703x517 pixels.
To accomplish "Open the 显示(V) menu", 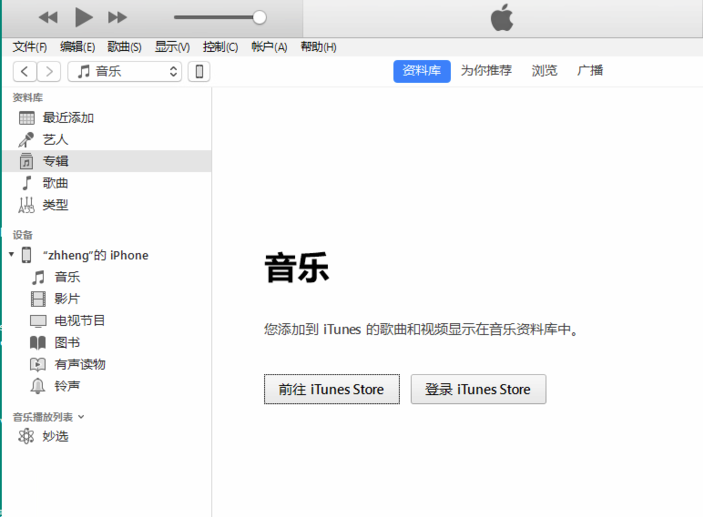I will [x=172, y=47].
